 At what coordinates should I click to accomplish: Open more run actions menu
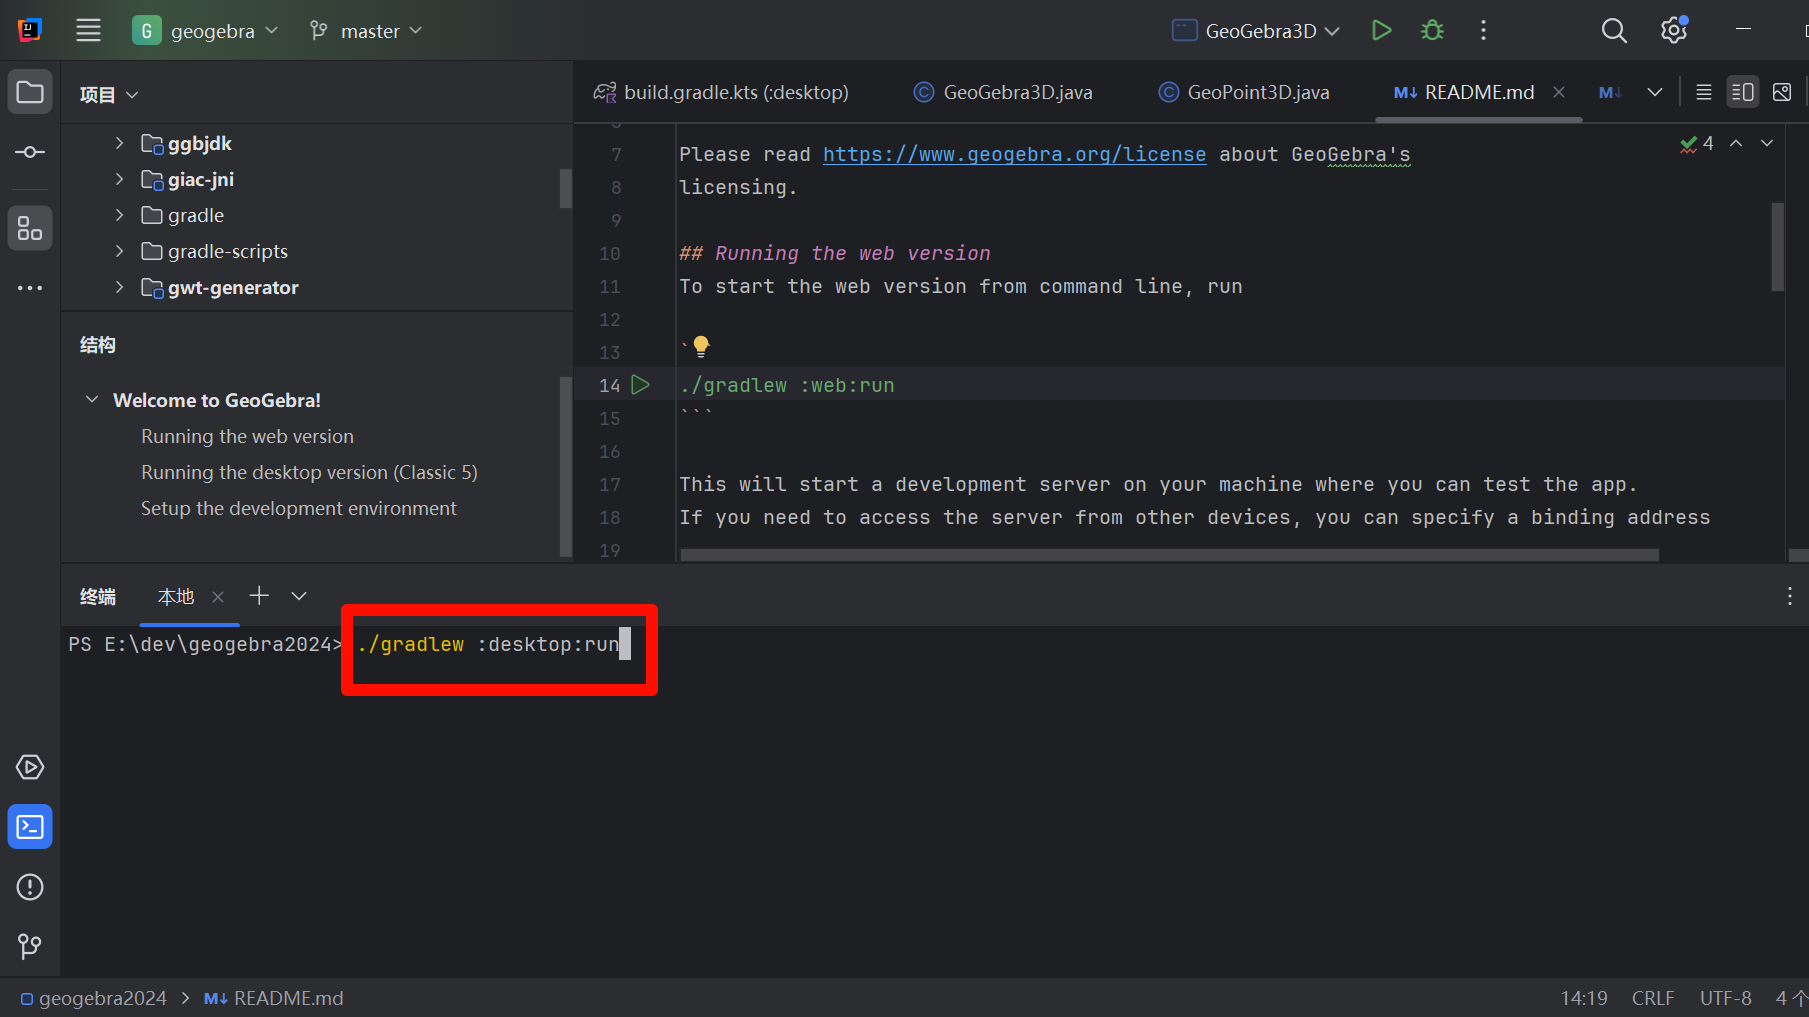point(1483,31)
